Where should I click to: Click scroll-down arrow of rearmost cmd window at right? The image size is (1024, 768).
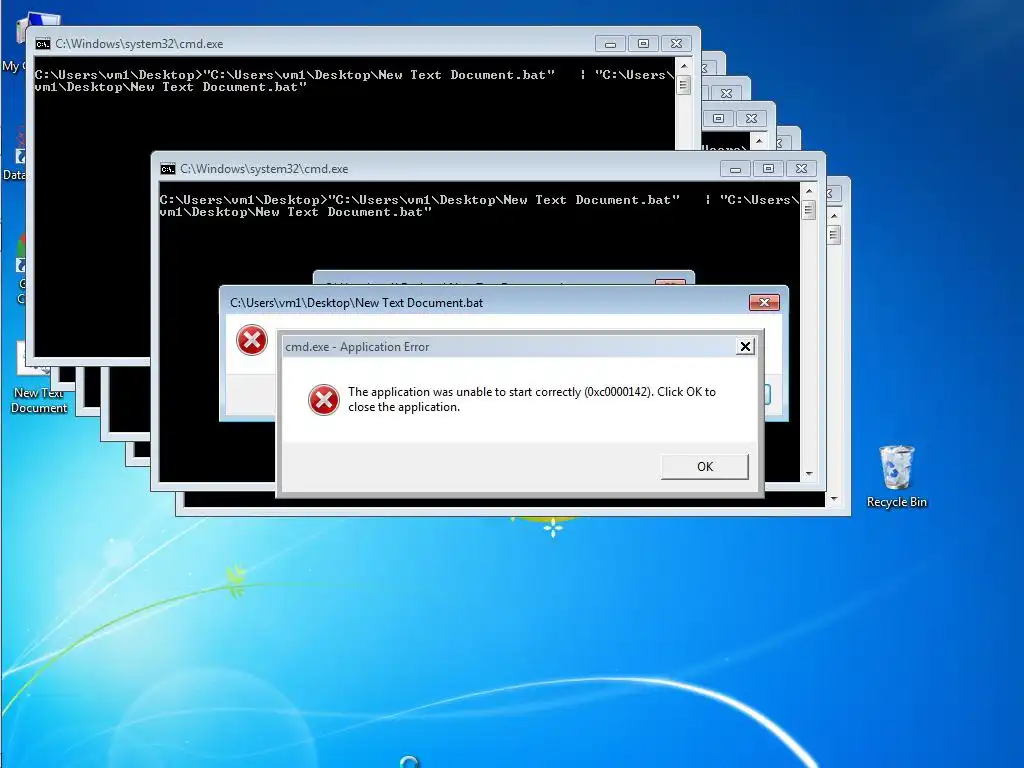pyautogui.click(x=834, y=500)
